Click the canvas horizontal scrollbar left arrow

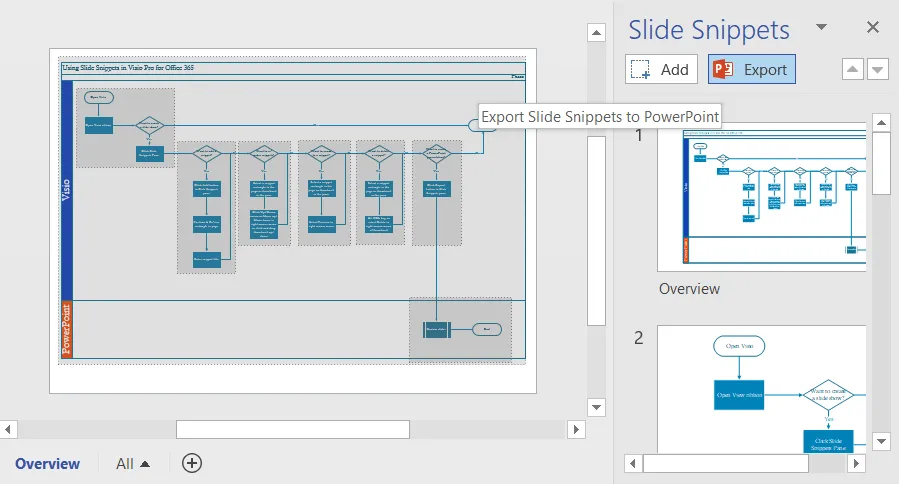pyautogui.click(x=8, y=429)
